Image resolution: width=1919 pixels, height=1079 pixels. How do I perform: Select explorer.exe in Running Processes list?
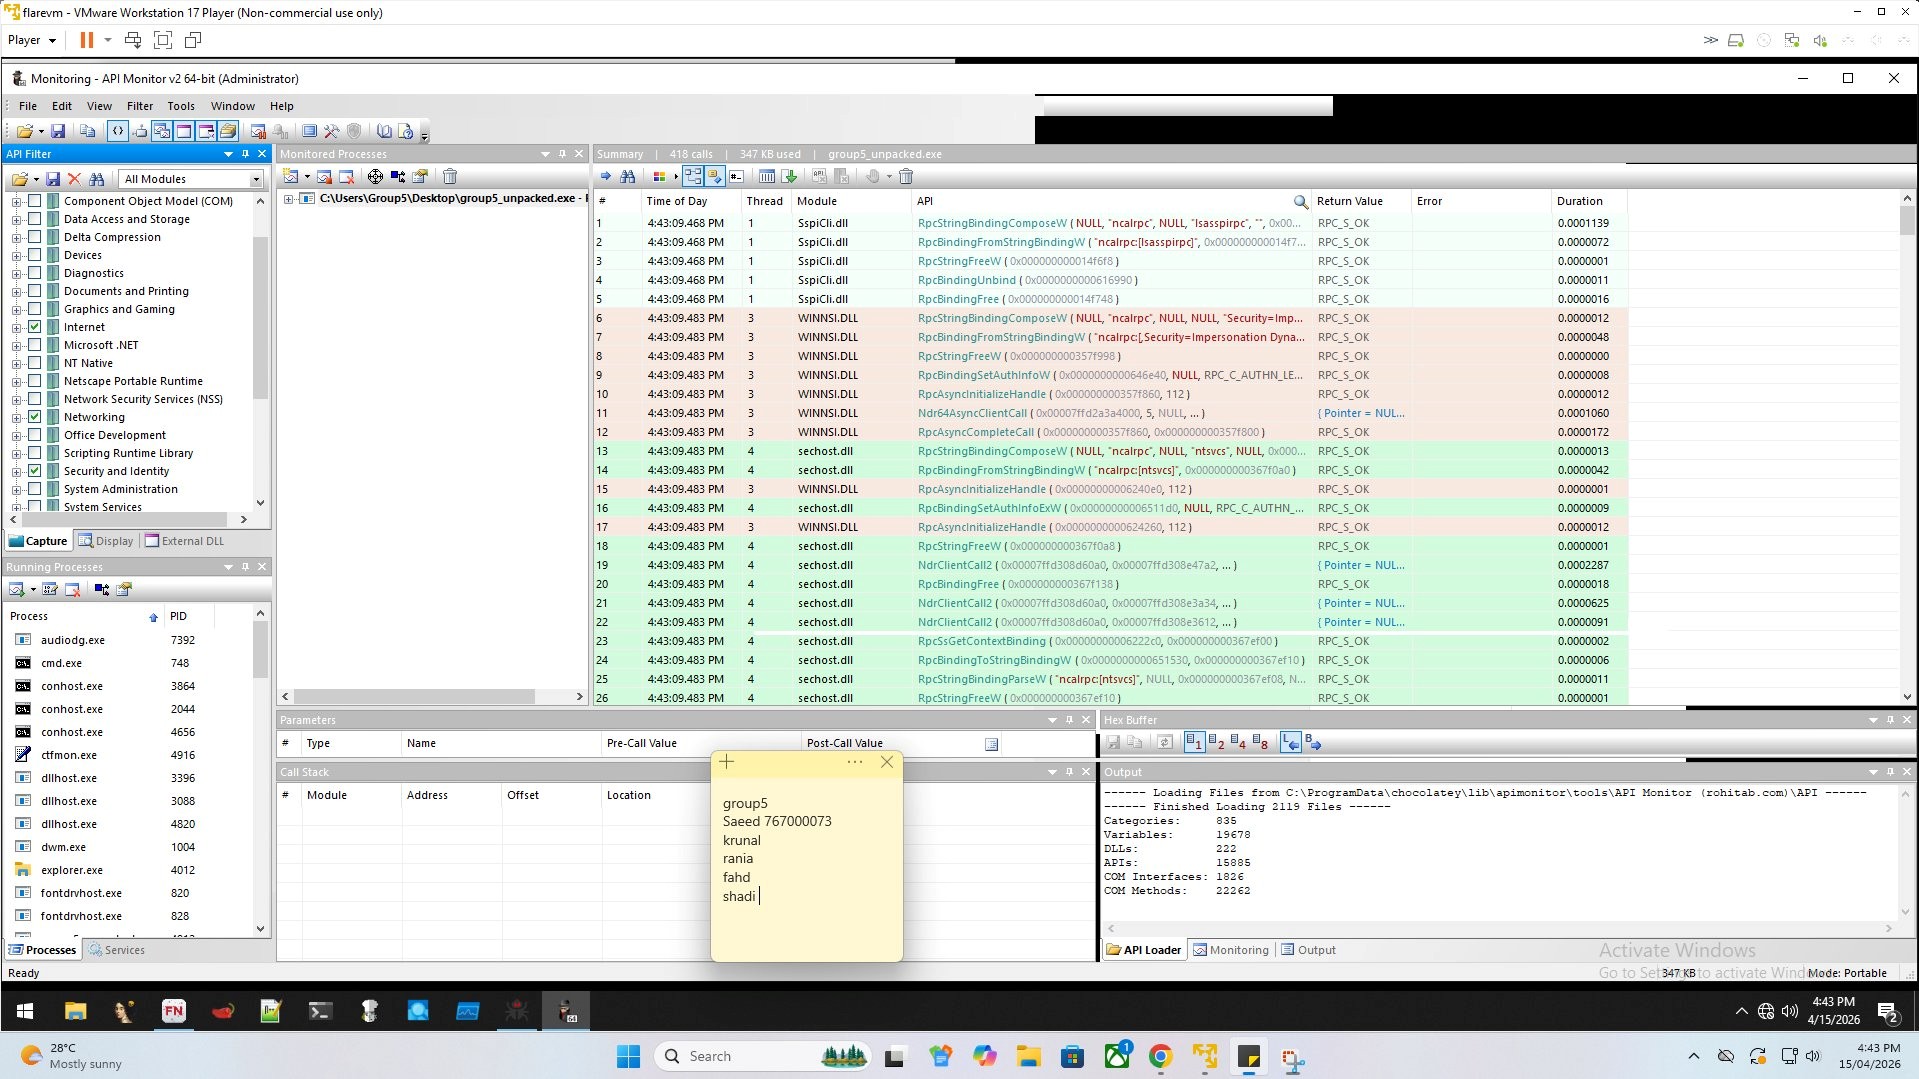tap(72, 870)
